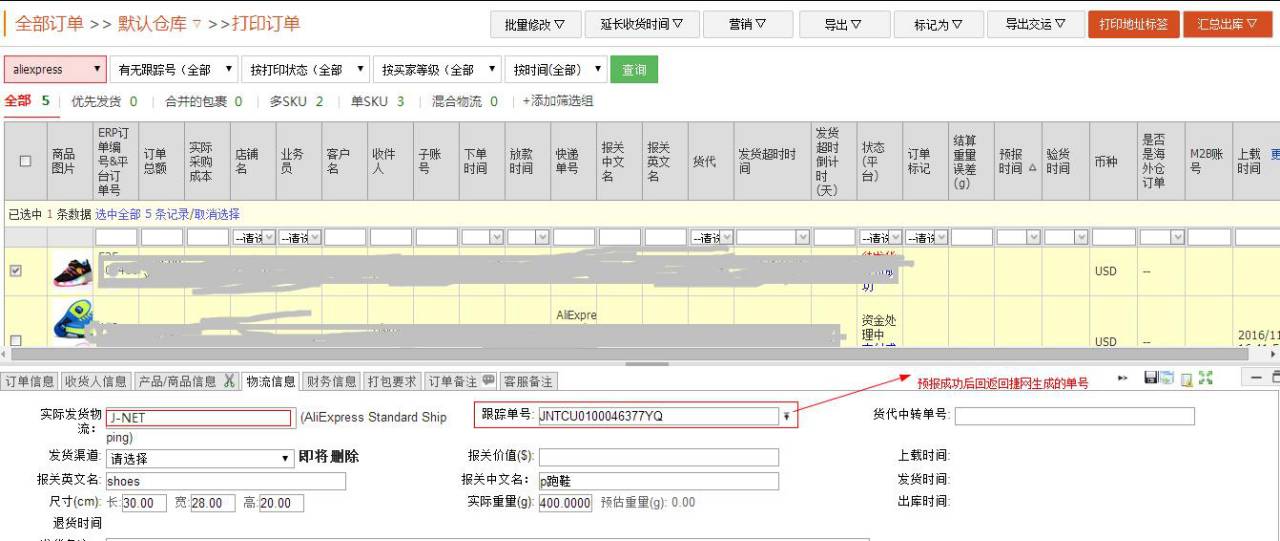1280x541 pixels.
Task: Toggle the select-all checkbox in table header
Action: pos(25,161)
